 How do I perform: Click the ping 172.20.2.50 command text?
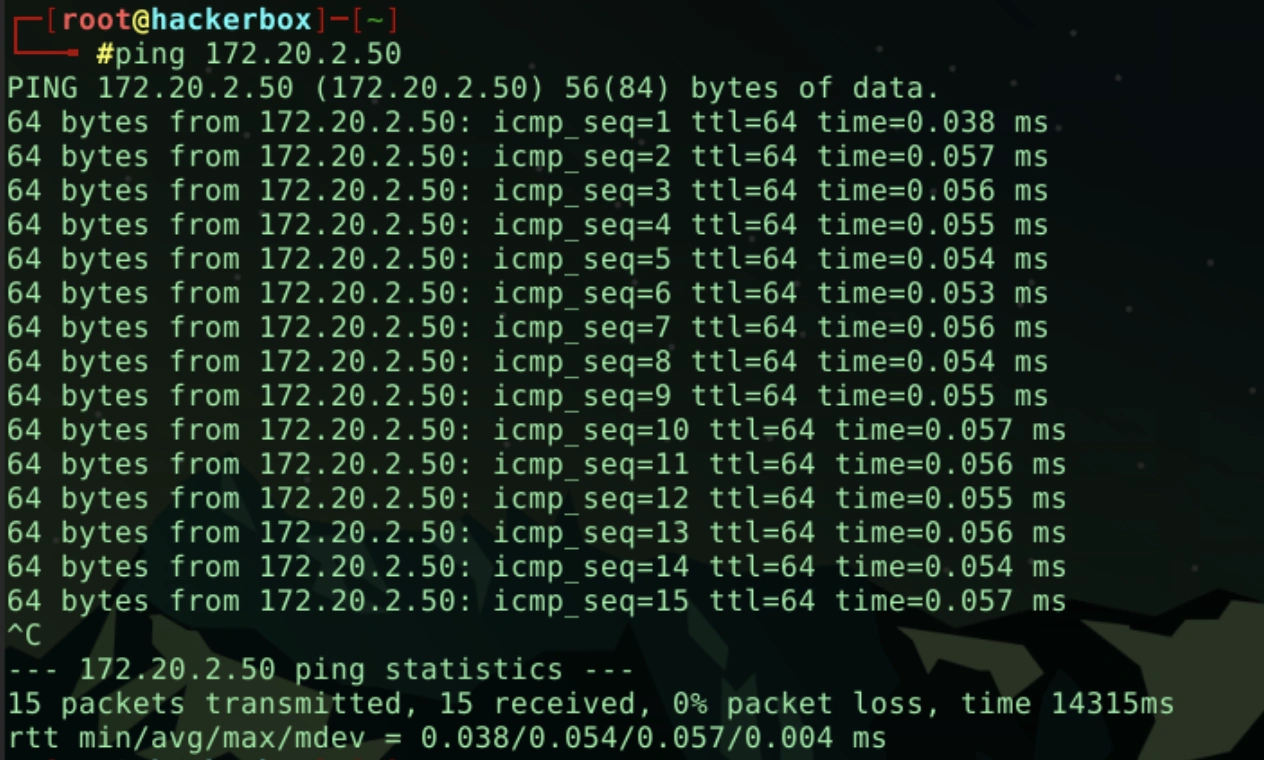(258, 53)
